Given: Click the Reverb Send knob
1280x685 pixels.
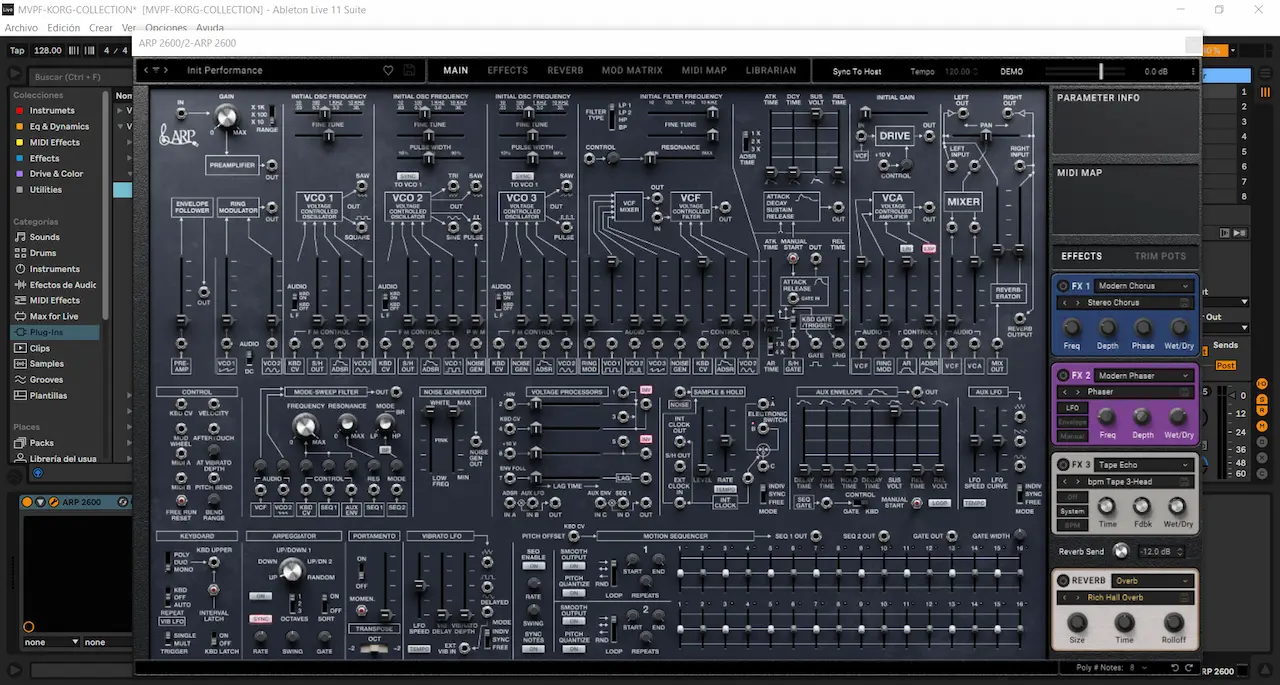Looking at the screenshot, I should 1120,551.
